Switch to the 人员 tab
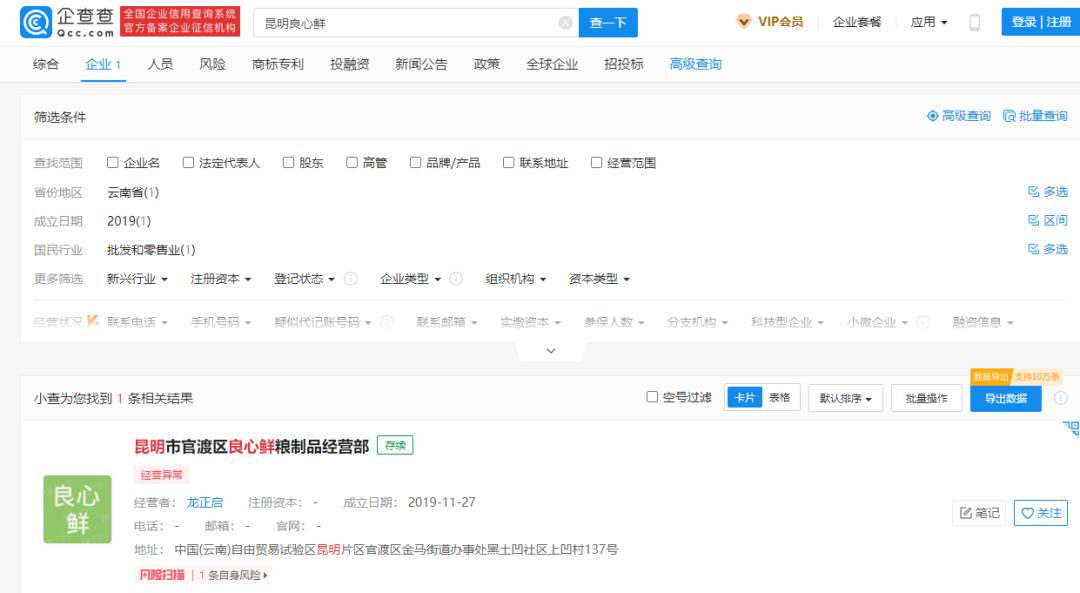 tap(160, 65)
